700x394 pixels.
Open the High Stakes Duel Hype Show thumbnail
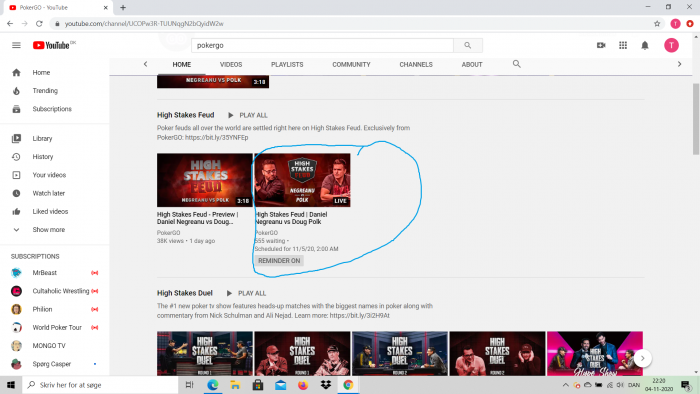pos(595,353)
